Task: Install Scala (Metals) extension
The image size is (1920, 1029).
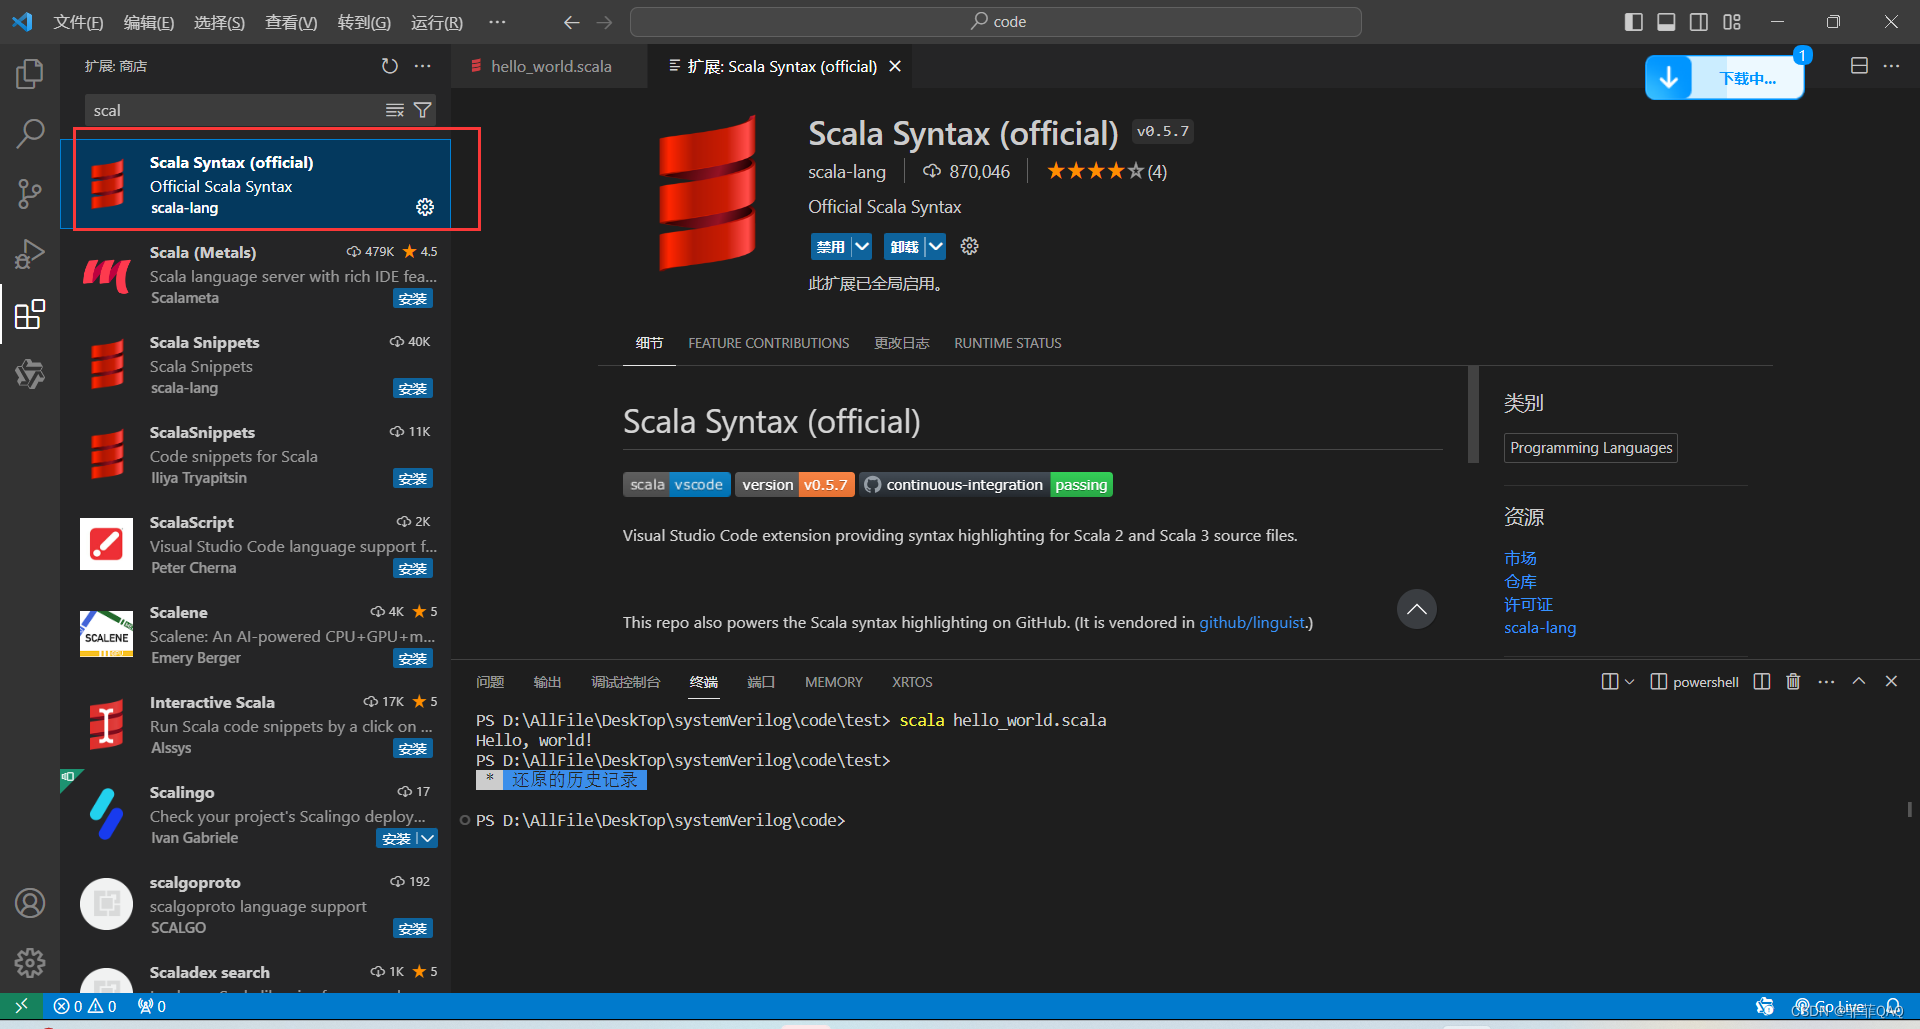Action: [x=412, y=299]
